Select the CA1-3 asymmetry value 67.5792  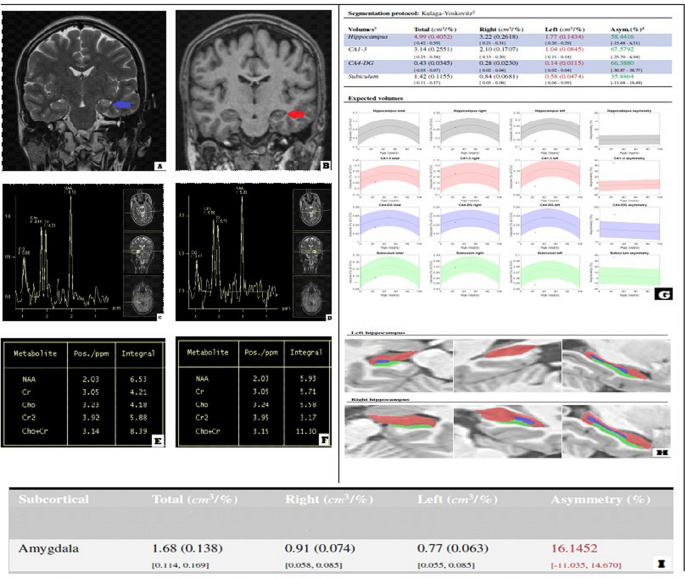click(x=622, y=50)
